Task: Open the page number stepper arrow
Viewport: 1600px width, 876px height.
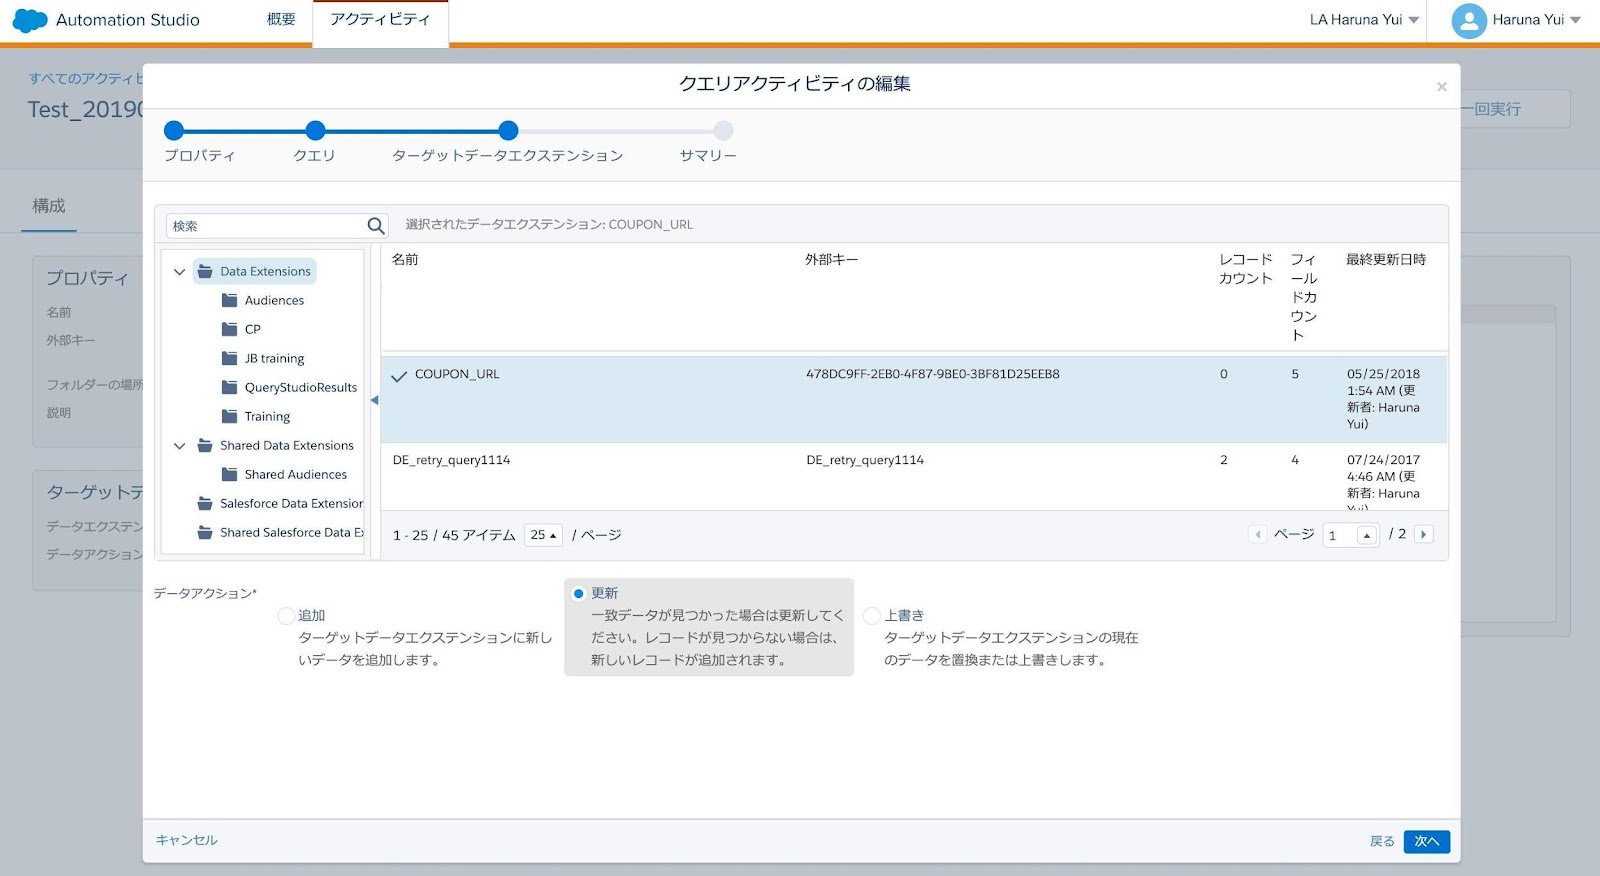Action: tap(1367, 535)
